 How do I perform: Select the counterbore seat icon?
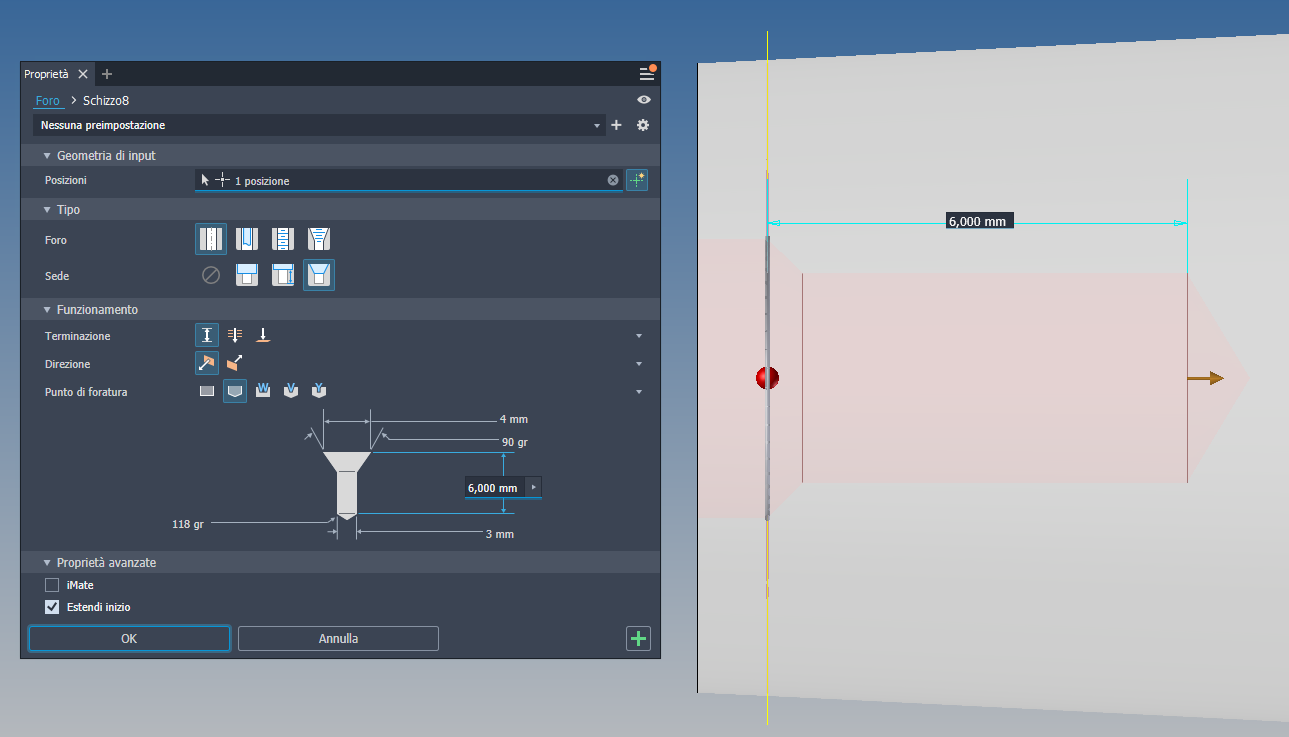point(246,275)
